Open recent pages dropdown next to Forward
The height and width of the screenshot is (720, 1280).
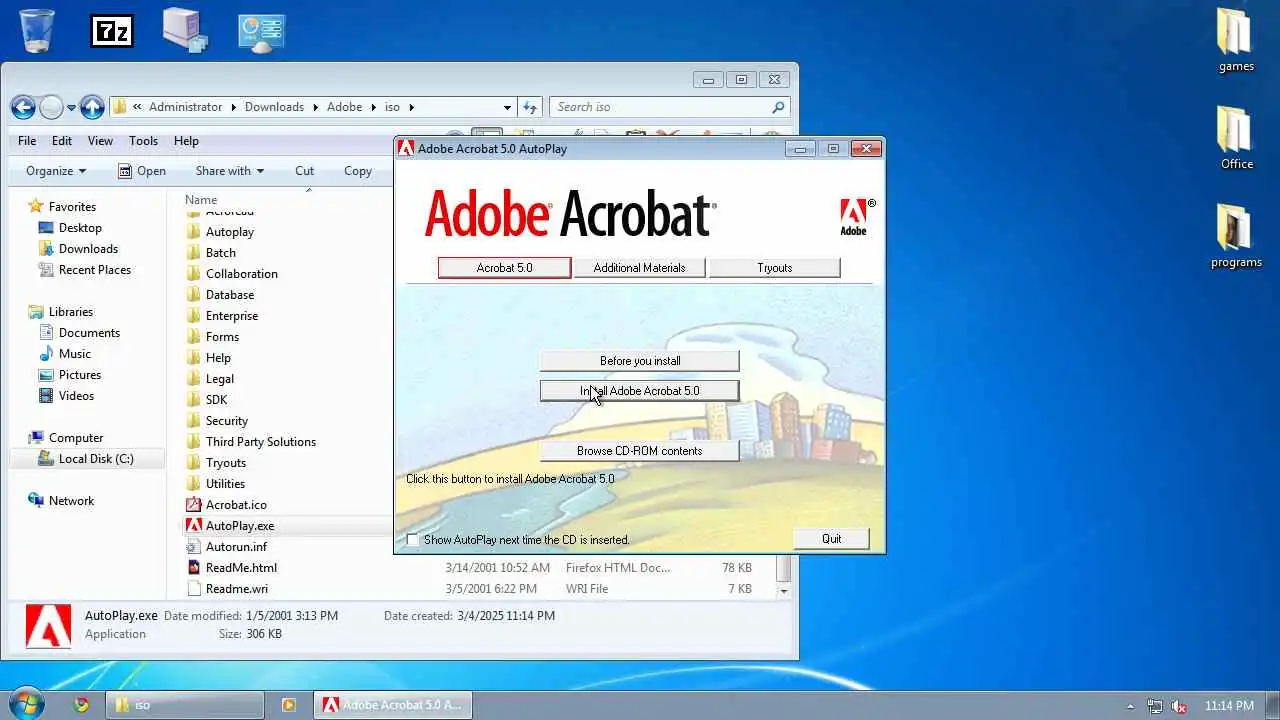[72, 107]
